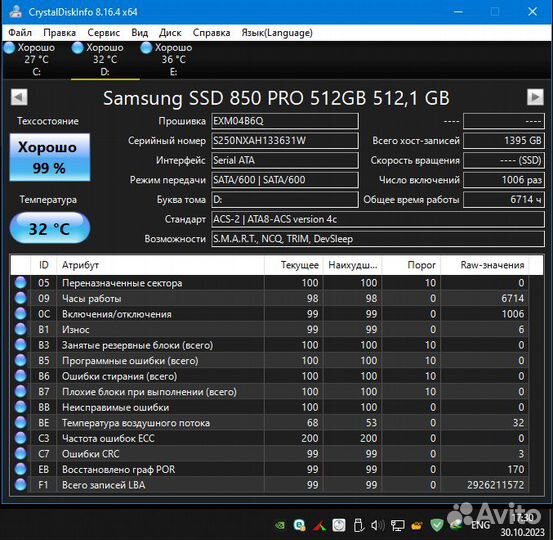The height and width of the screenshot is (540, 553).
Task: Select the D: drive tab
Action: tap(105, 59)
